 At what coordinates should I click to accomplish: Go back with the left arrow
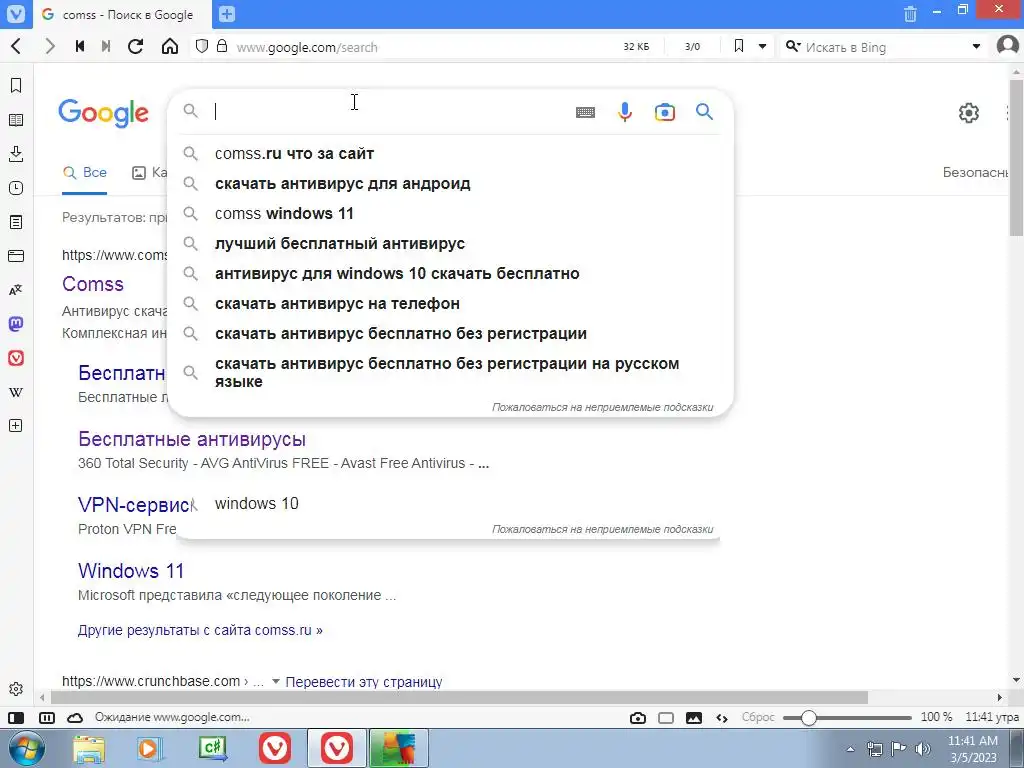[x=16, y=46]
